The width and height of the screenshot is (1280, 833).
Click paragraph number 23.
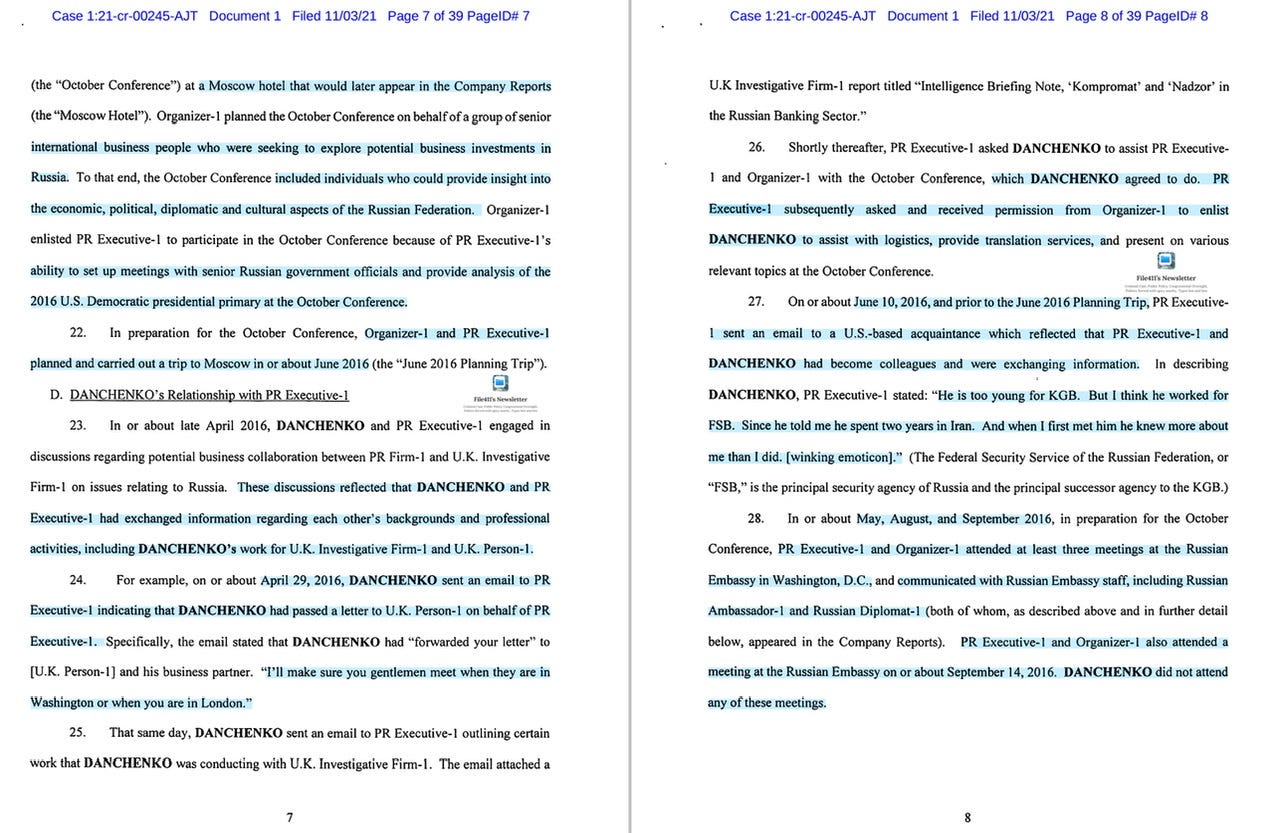tap(77, 425)
